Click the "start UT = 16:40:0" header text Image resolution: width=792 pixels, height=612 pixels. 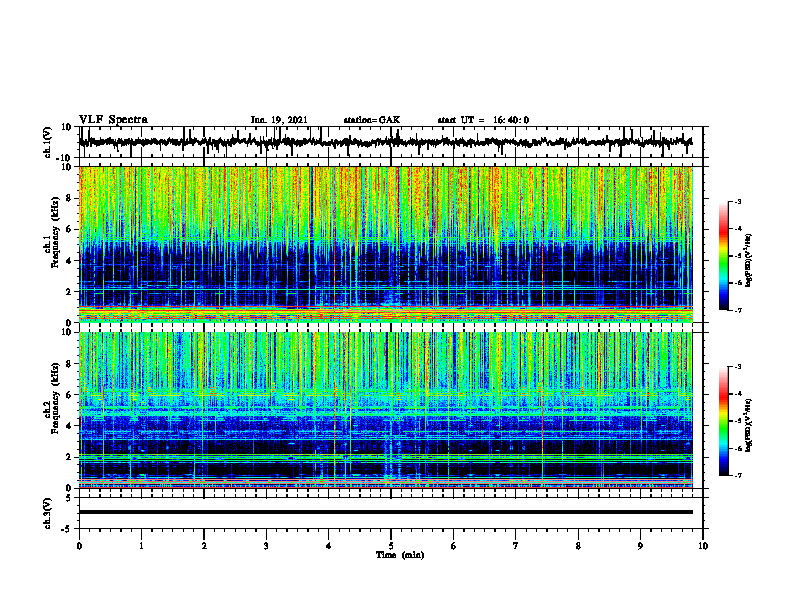point(483,120)
